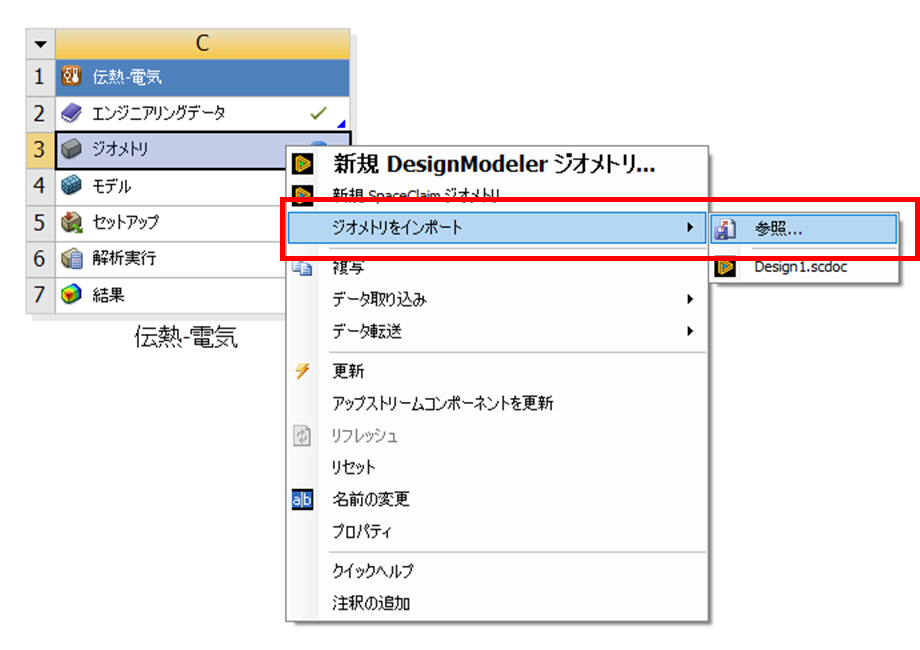The width and height of the screenshot is (920, 650).
Task: Open データ転送 menu entry
Action: pos(497,331)
